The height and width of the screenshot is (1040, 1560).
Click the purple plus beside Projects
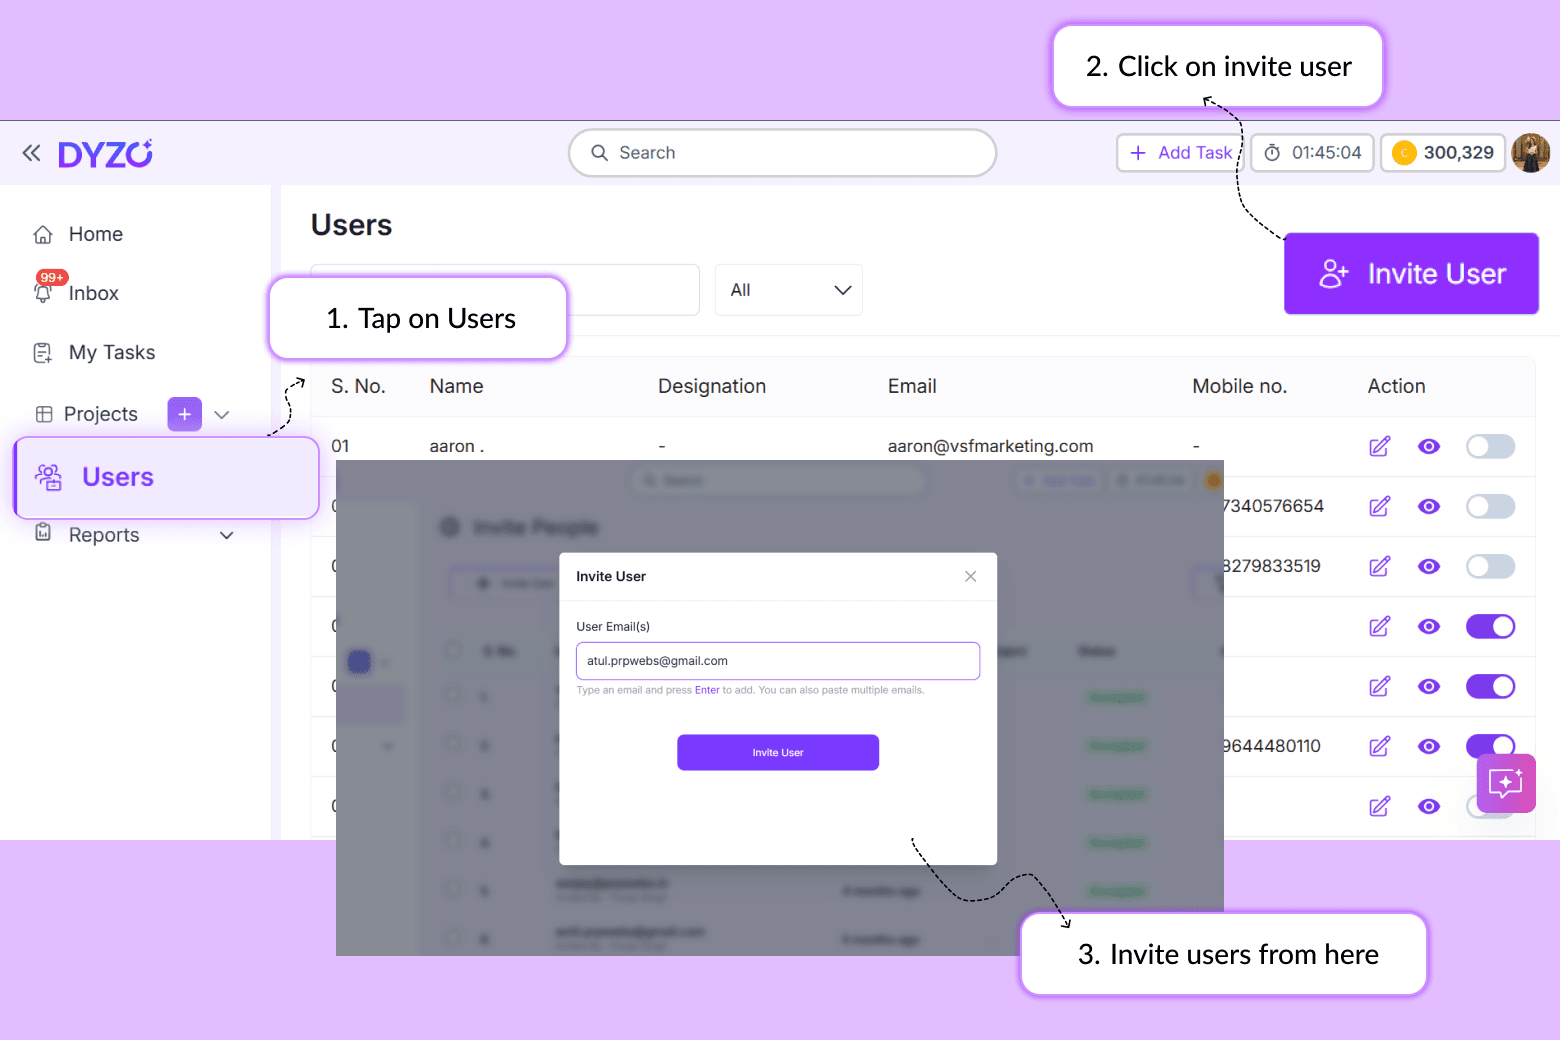185,414
